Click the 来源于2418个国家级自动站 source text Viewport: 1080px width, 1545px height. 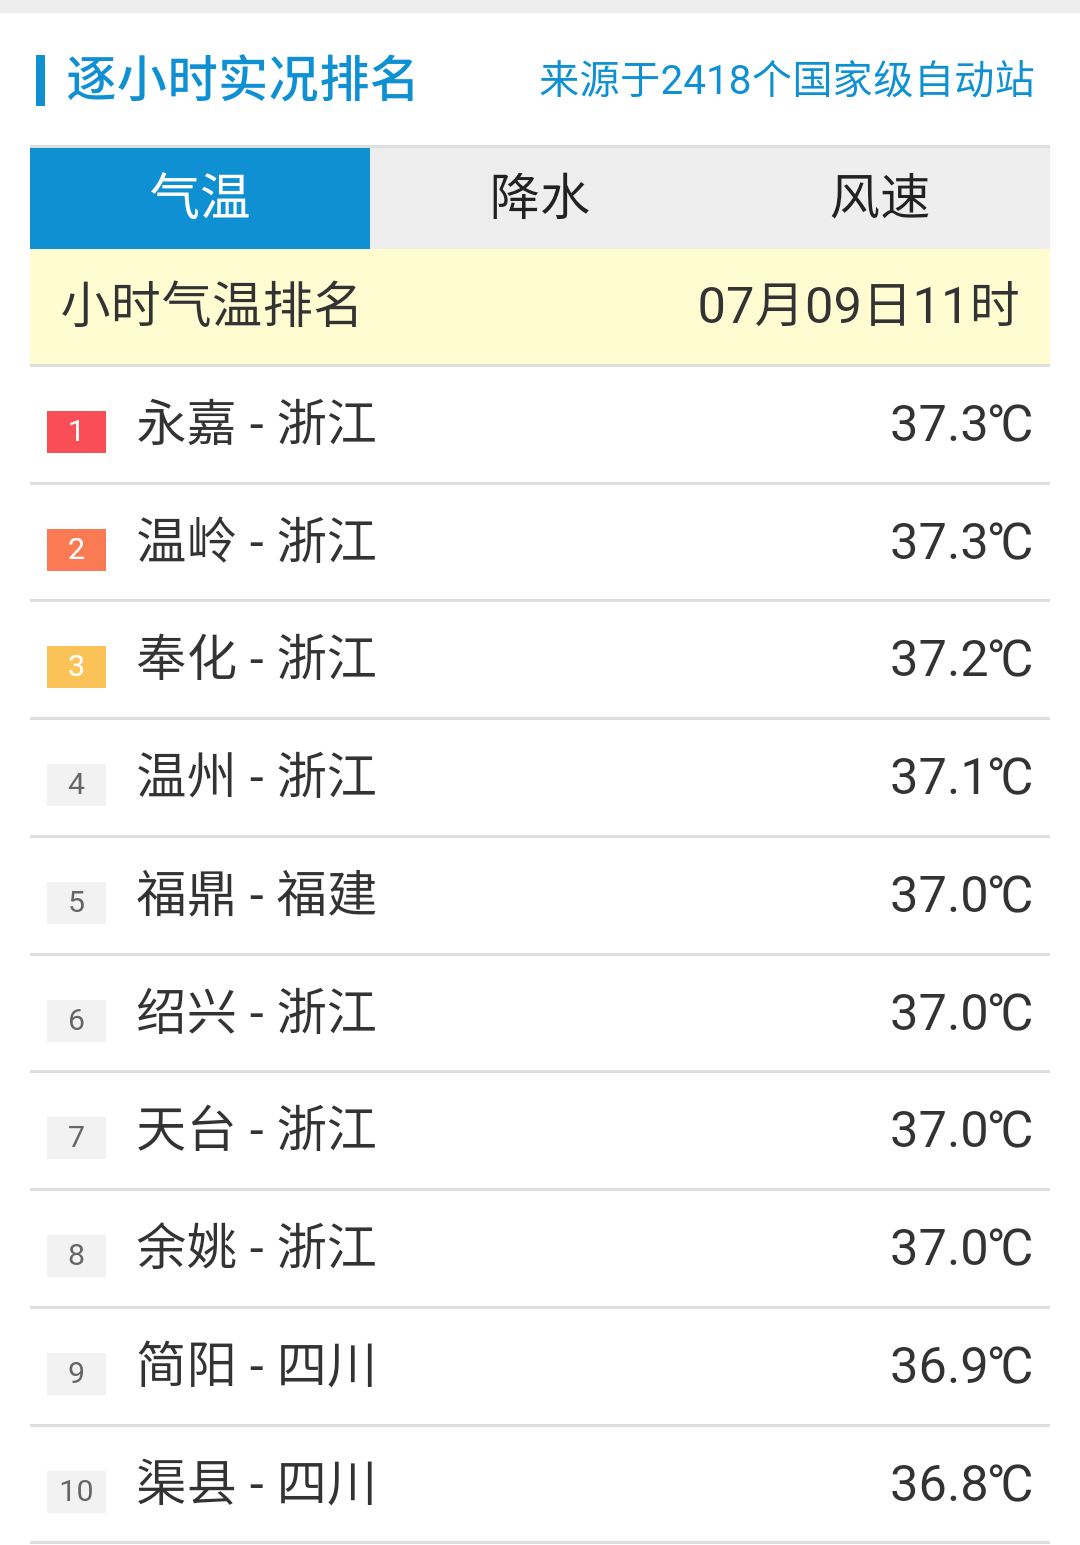[786, 80]
